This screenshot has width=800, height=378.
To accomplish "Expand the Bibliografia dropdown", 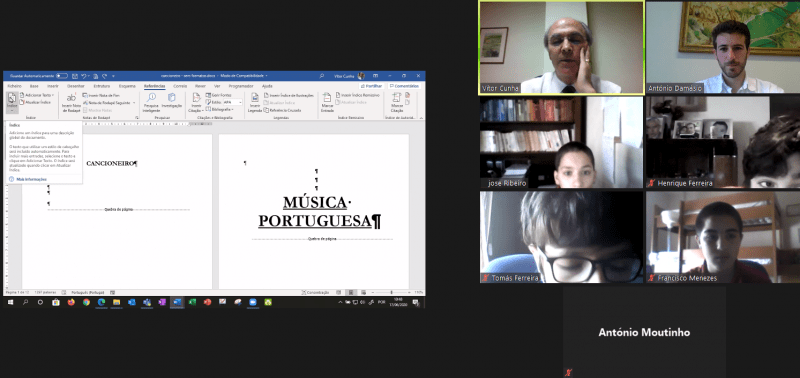I will (x=220, y=109).
